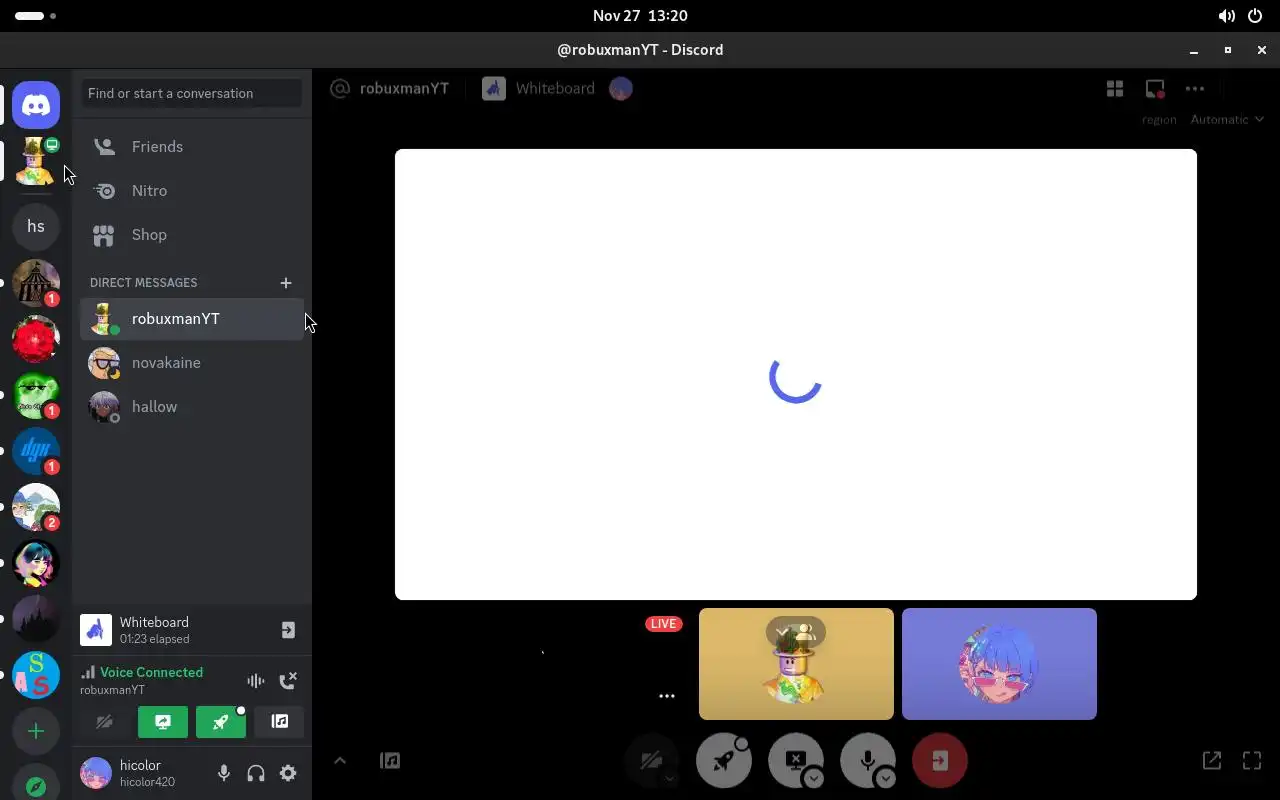Enter full screen mode
The image size is (1280, 800).
1252,761
